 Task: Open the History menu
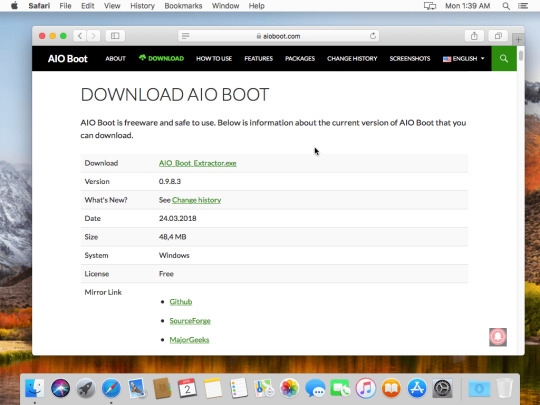click(x=142, y=6)
